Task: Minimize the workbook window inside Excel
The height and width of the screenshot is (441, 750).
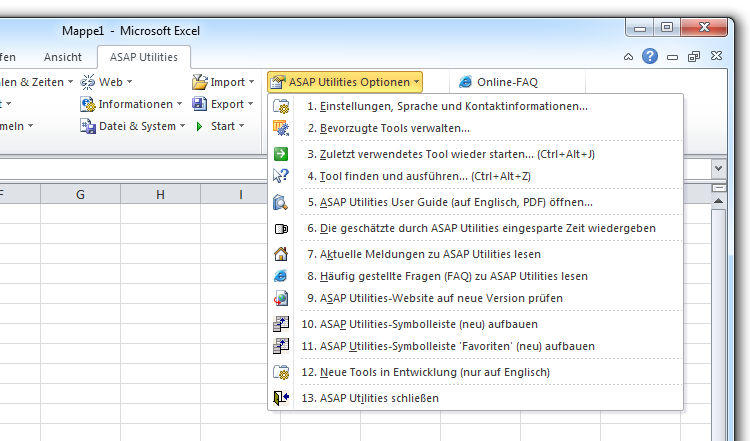Action: (672, 57)
